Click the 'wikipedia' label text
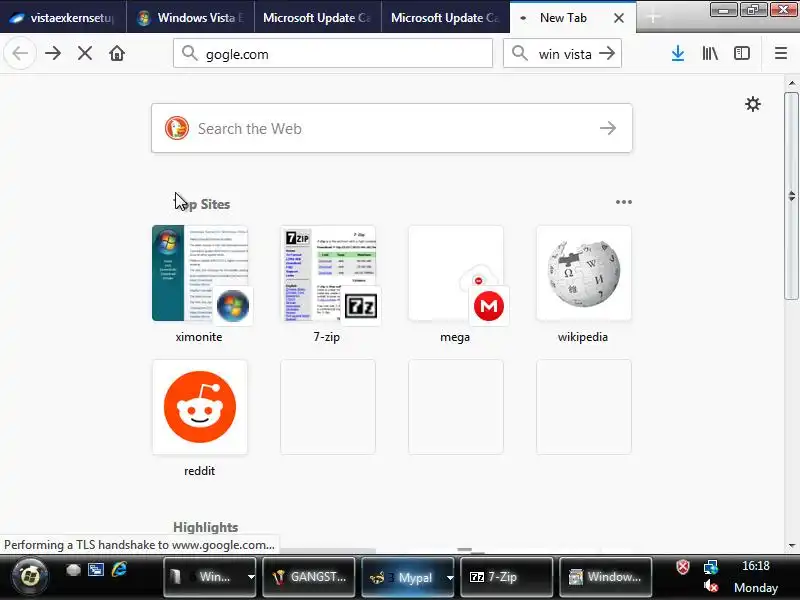This screenshot has width=800, height=600. pyautogui.click(x=583, y=337)
